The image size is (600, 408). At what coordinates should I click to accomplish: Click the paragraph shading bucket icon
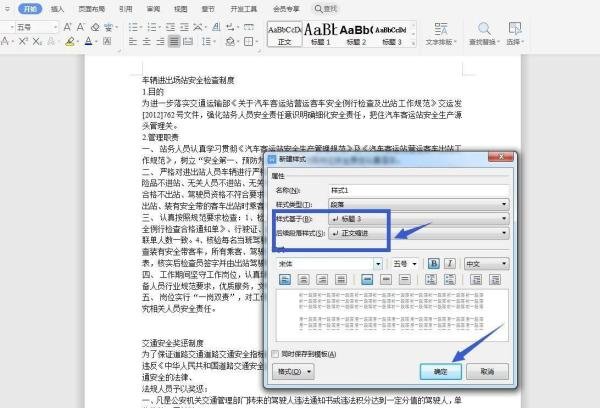pos(230,41)
